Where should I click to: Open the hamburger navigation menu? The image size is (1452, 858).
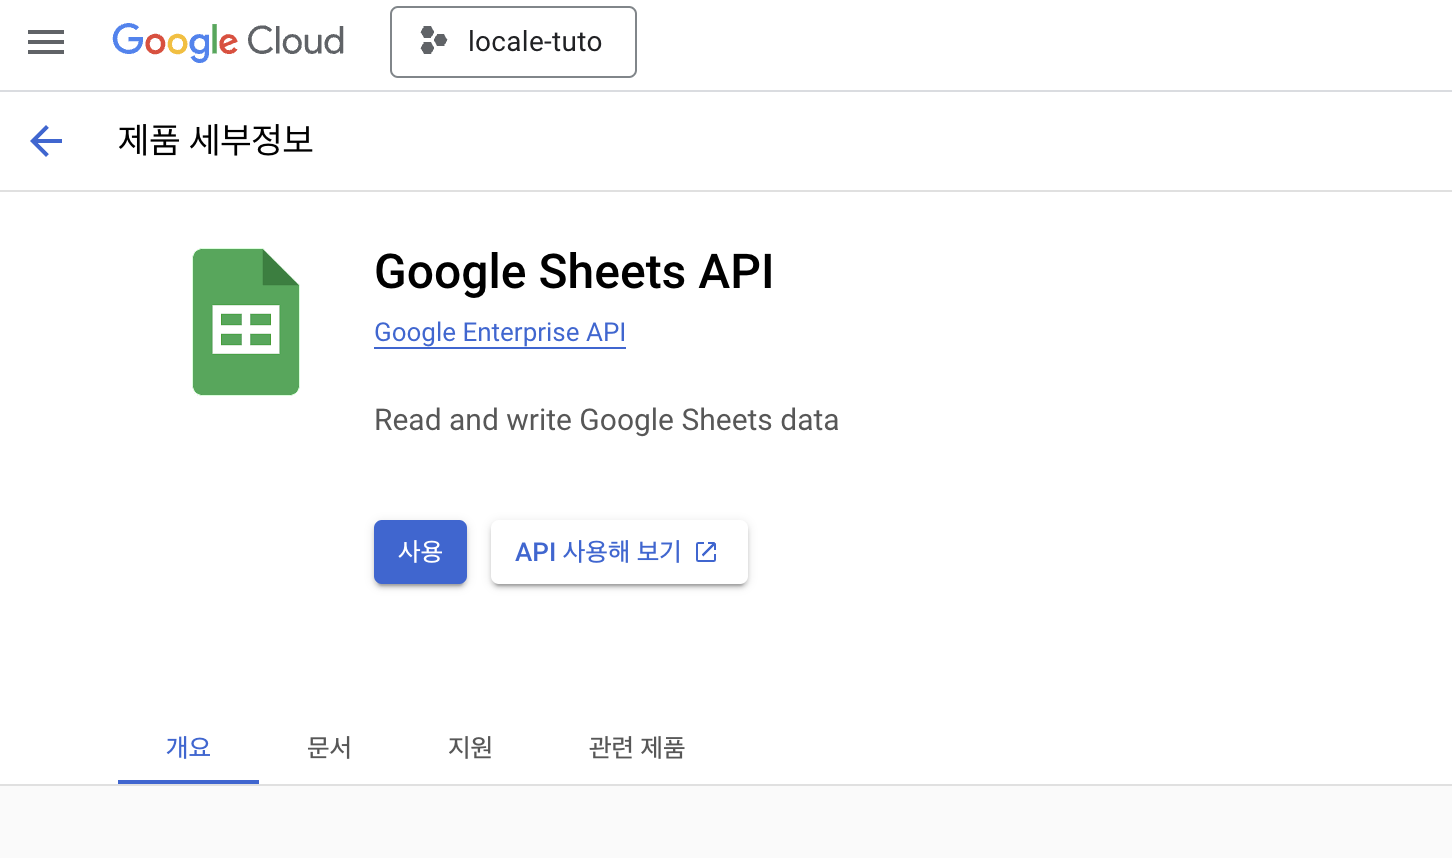(x=46, y=42)
